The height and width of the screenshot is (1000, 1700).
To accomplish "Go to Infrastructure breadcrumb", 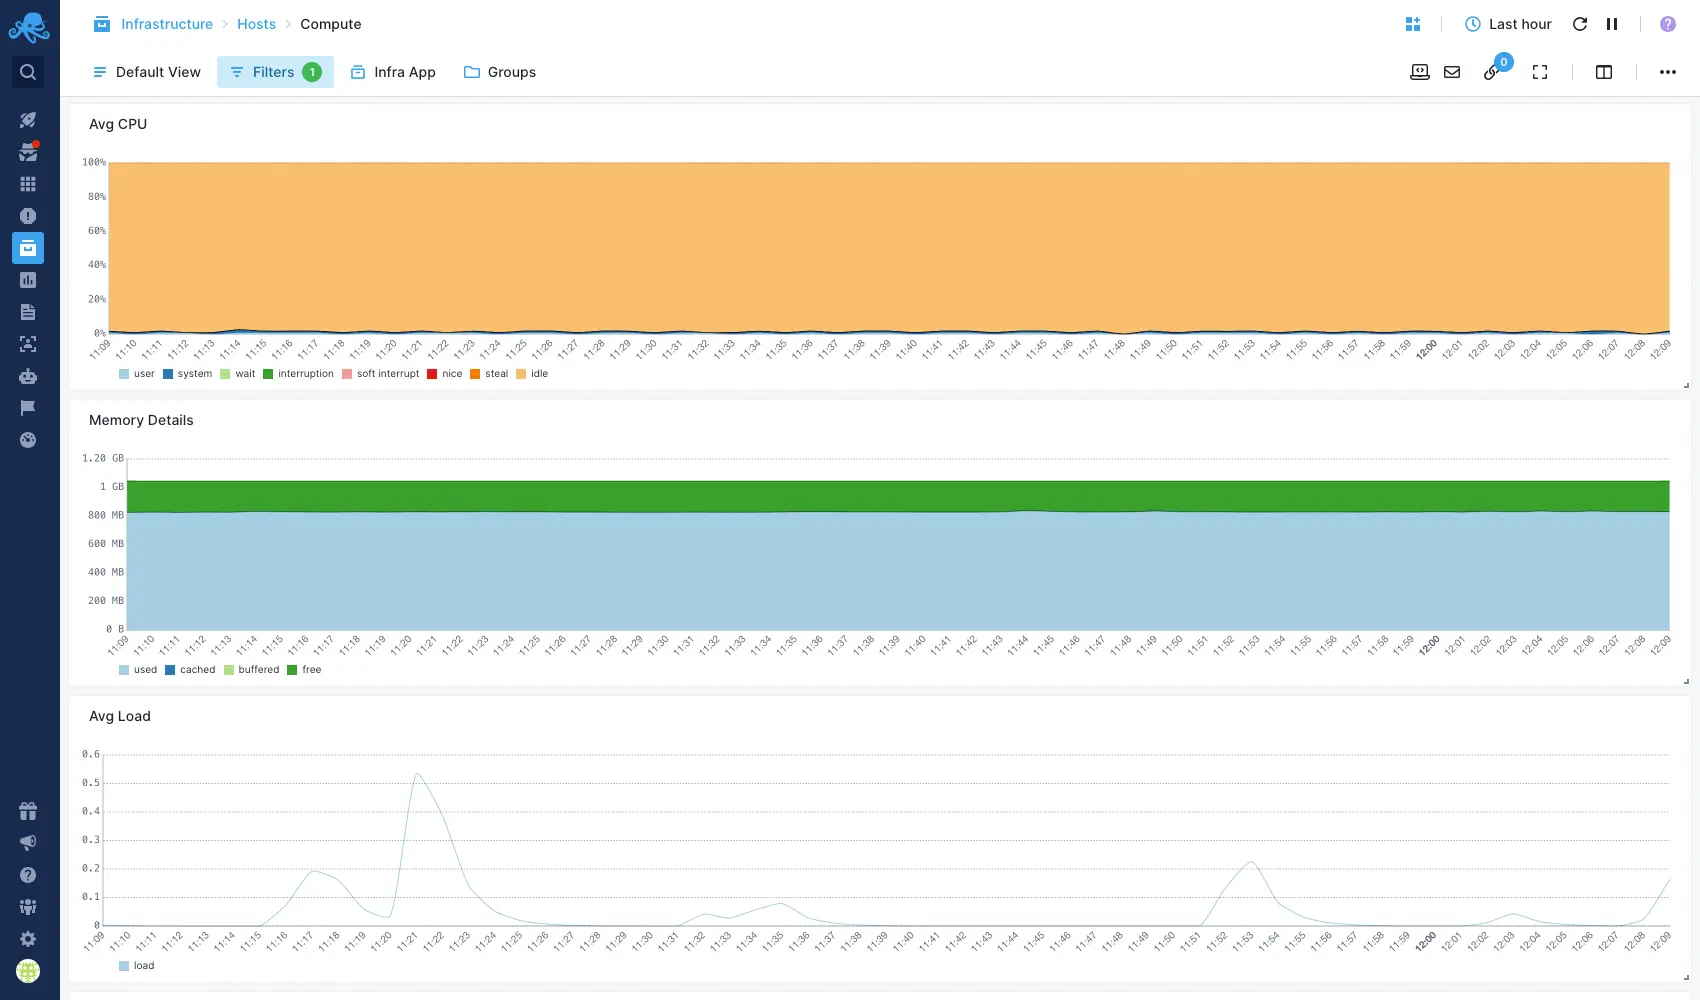I will pos(167,24).
